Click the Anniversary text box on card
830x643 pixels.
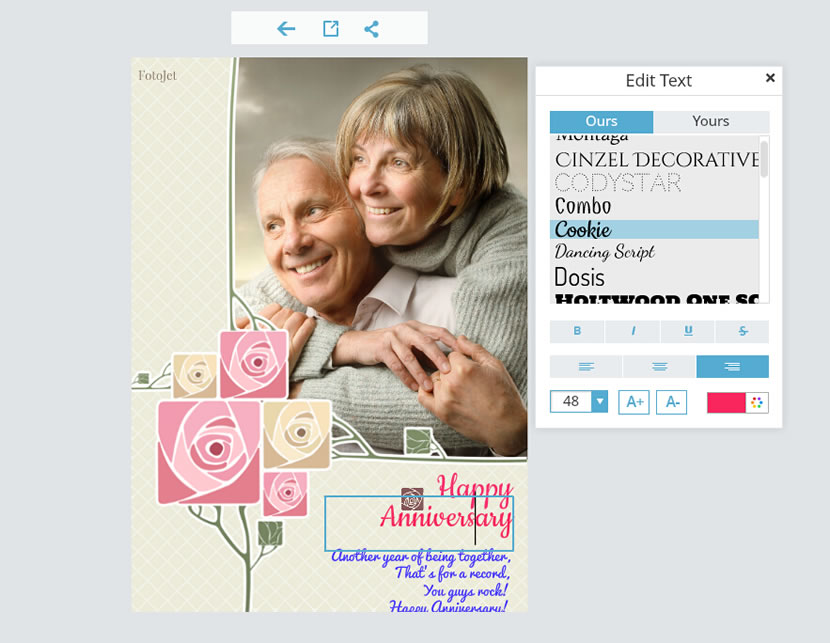pyautogui.click(x=419, y=523)
